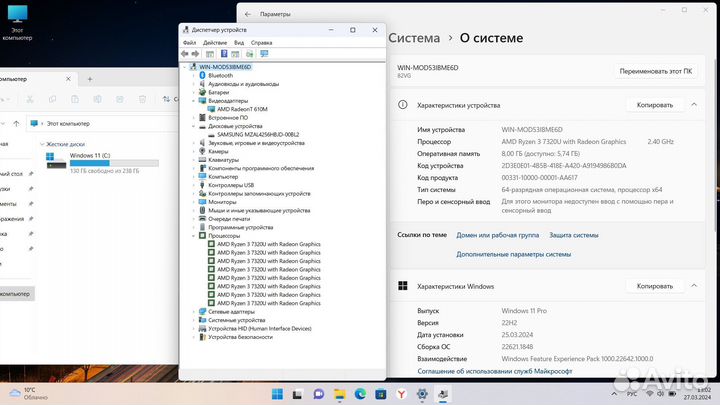
Task: Click Cut scissors icon in File Explorer toolbar
Action: [30, 99]
